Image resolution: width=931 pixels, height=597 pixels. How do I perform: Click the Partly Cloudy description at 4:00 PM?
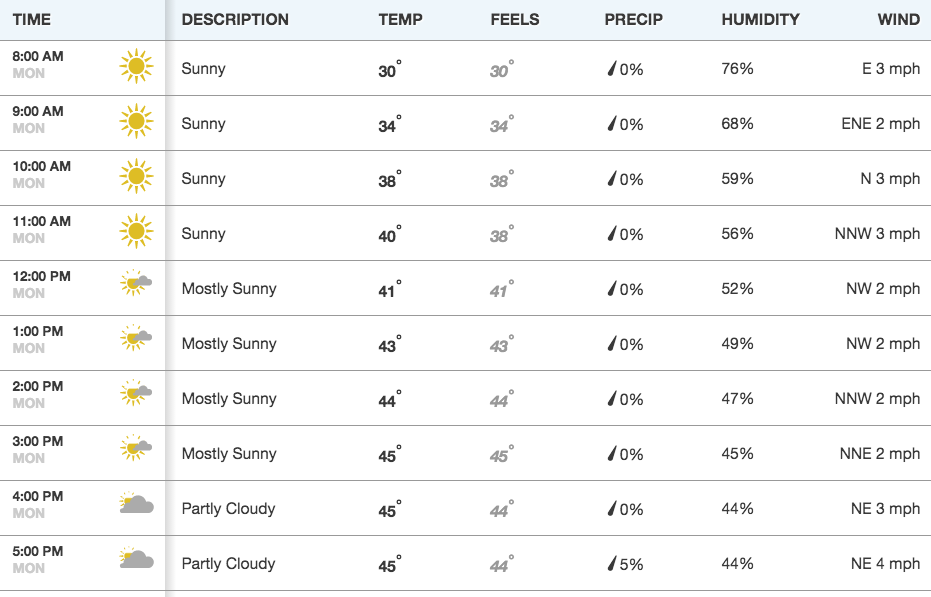coord(229,508)
